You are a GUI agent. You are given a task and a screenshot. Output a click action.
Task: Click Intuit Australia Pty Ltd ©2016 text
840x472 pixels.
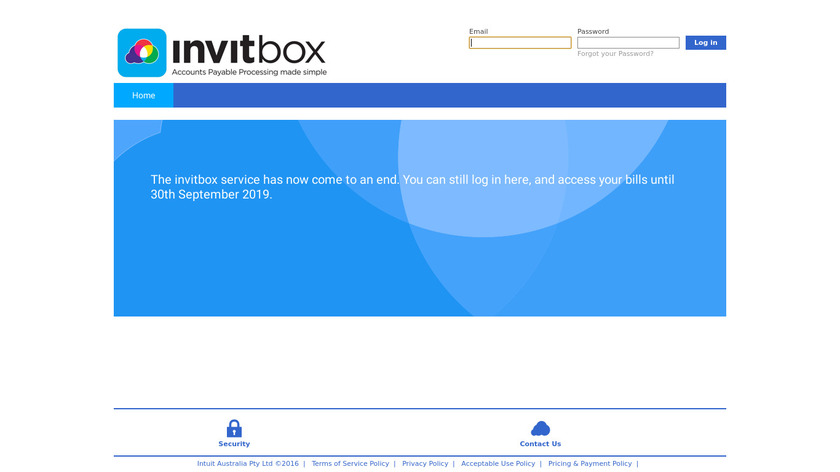(248, 463)
